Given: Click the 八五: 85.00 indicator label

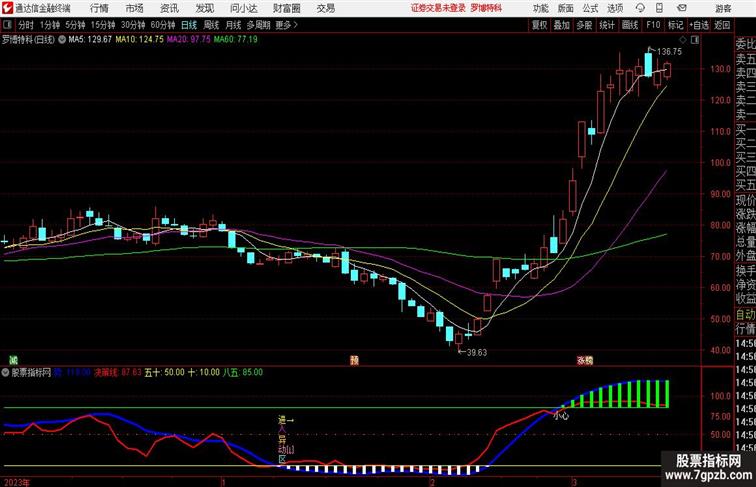Looking at the screenshot, I should tap(243, 372).
